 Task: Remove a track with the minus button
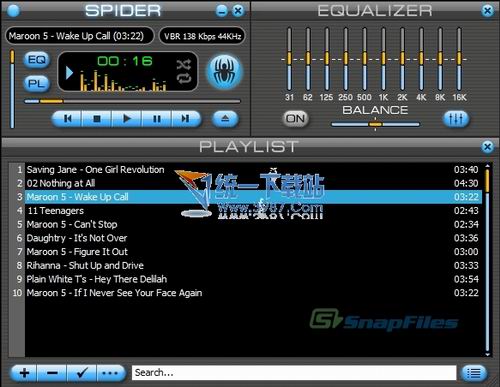[x=52, y=373]
